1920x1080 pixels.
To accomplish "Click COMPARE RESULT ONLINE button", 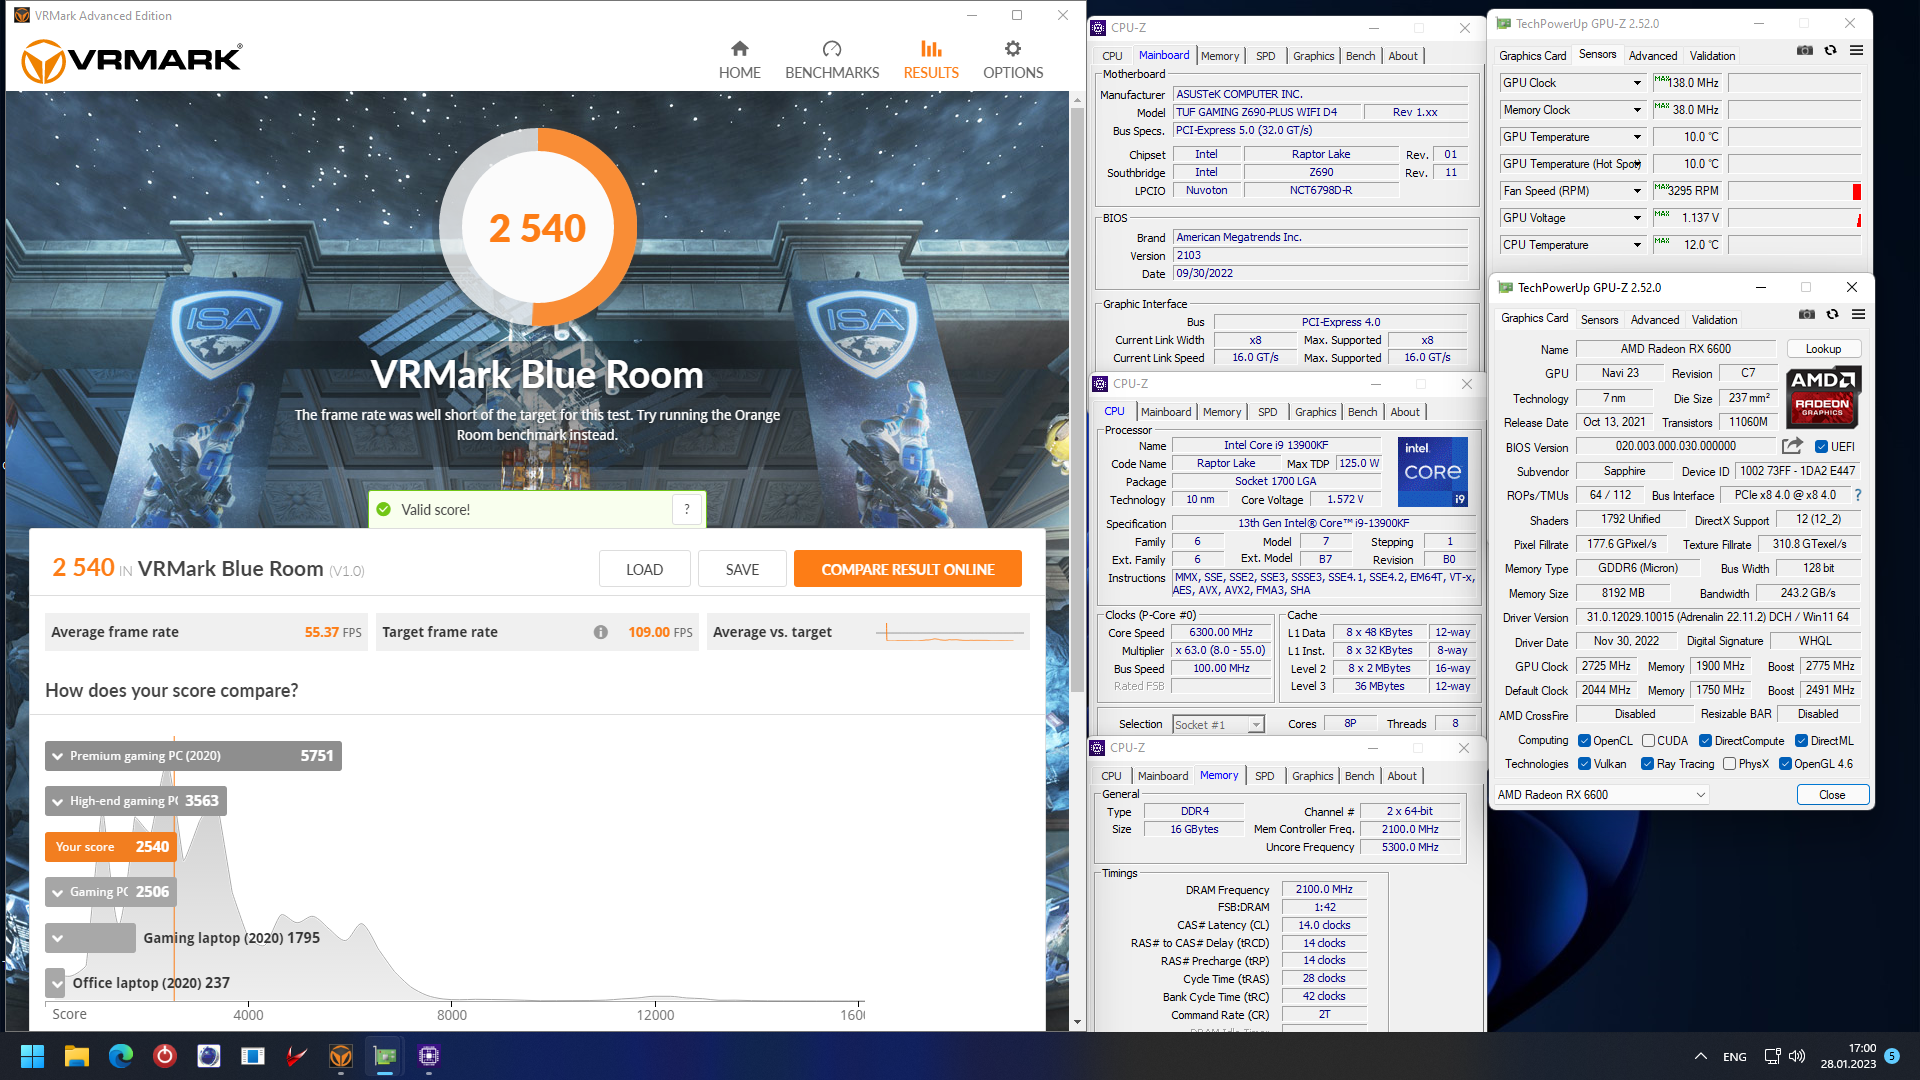I will click(x=908, y=569).
